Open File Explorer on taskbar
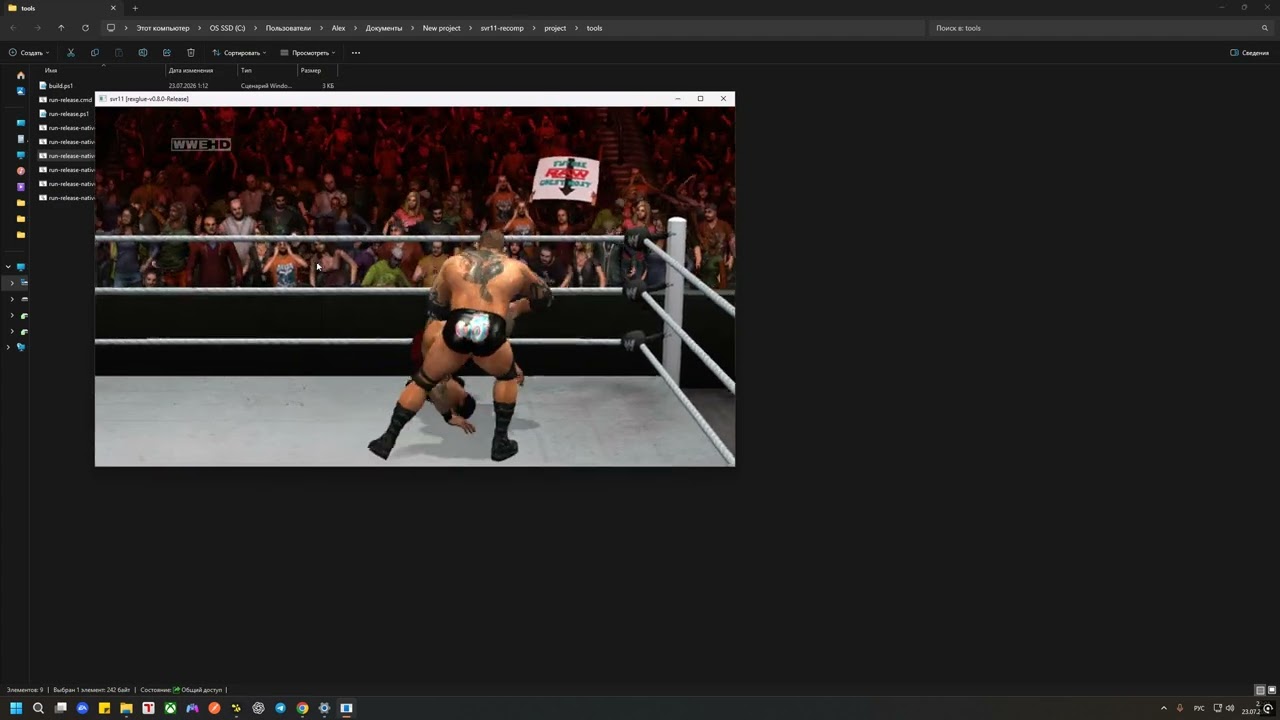Screen dimensions: 1280x720 (126, 708)
